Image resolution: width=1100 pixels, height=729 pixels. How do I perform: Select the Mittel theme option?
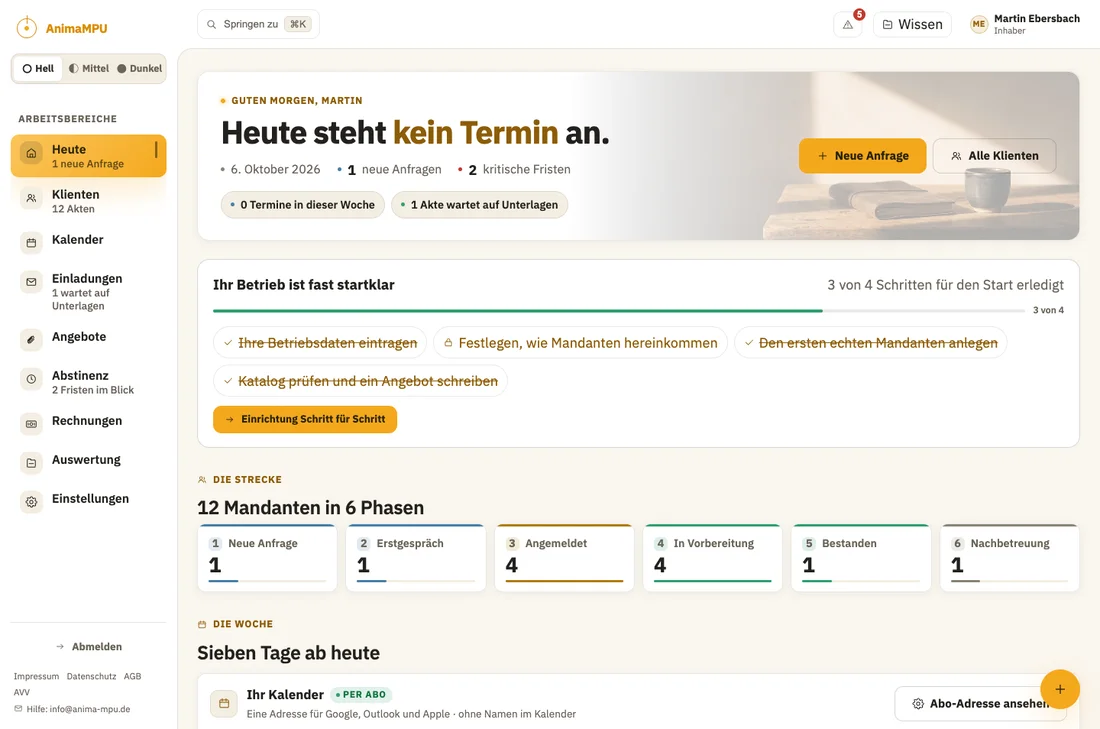[88, 69]
